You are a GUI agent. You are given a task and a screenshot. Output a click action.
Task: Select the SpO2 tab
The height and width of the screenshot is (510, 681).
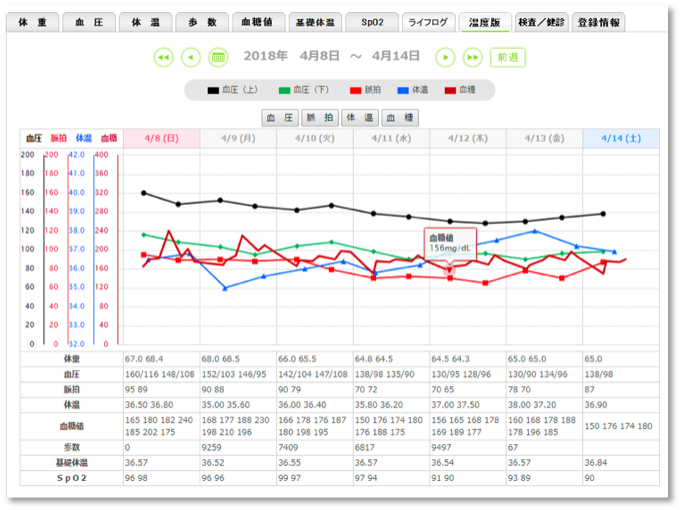tap(373, 22)
